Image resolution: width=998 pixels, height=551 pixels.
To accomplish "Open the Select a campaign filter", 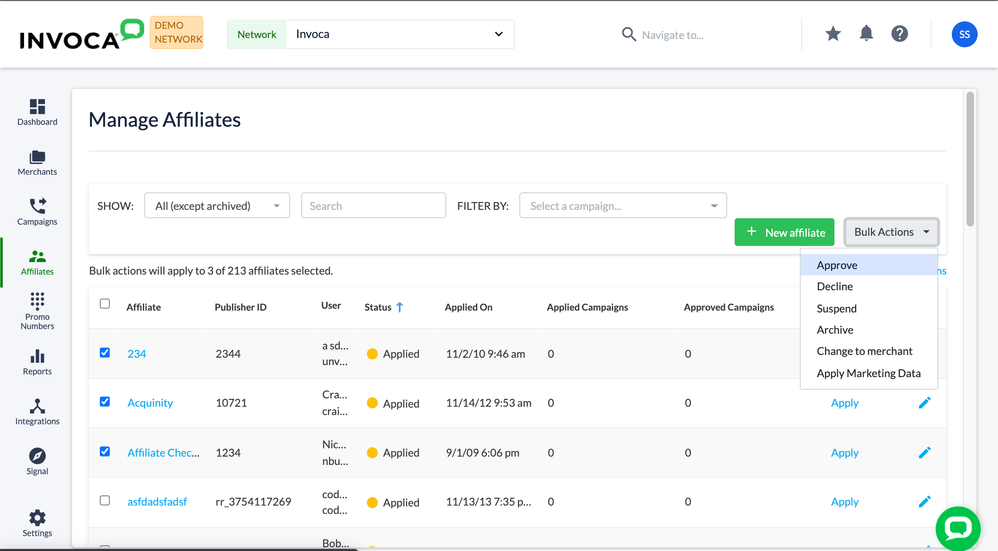I will coord(622,206).
